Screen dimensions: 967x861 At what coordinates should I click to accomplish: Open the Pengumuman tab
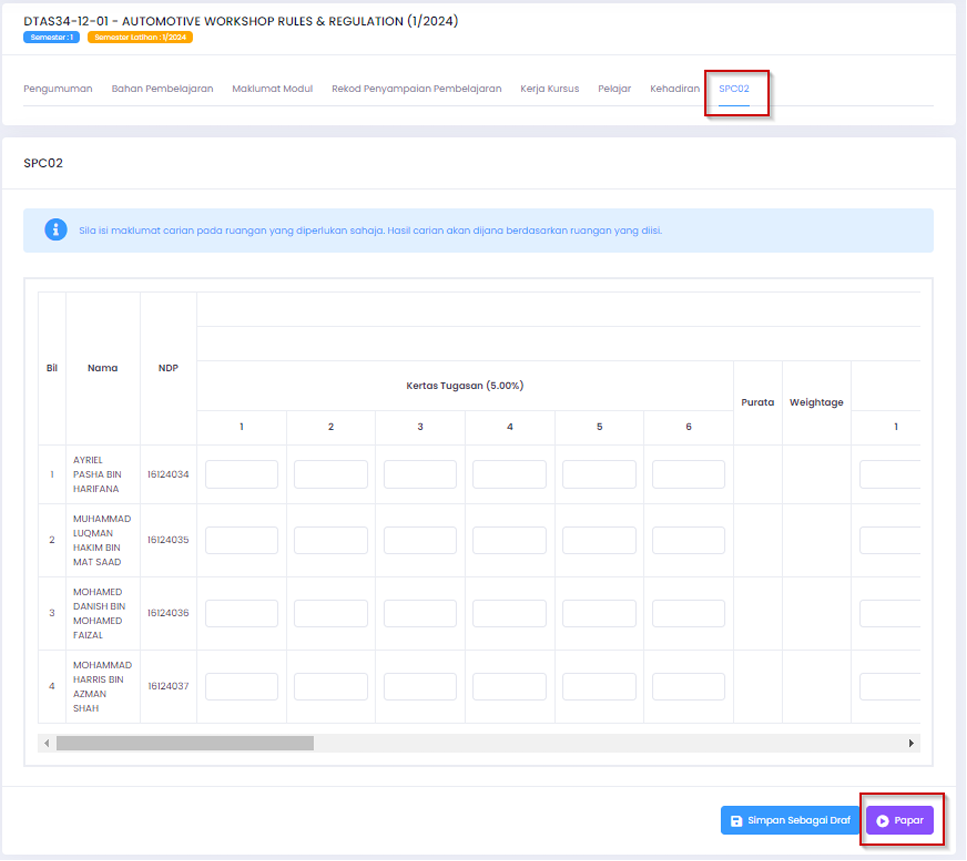point(58,89)
